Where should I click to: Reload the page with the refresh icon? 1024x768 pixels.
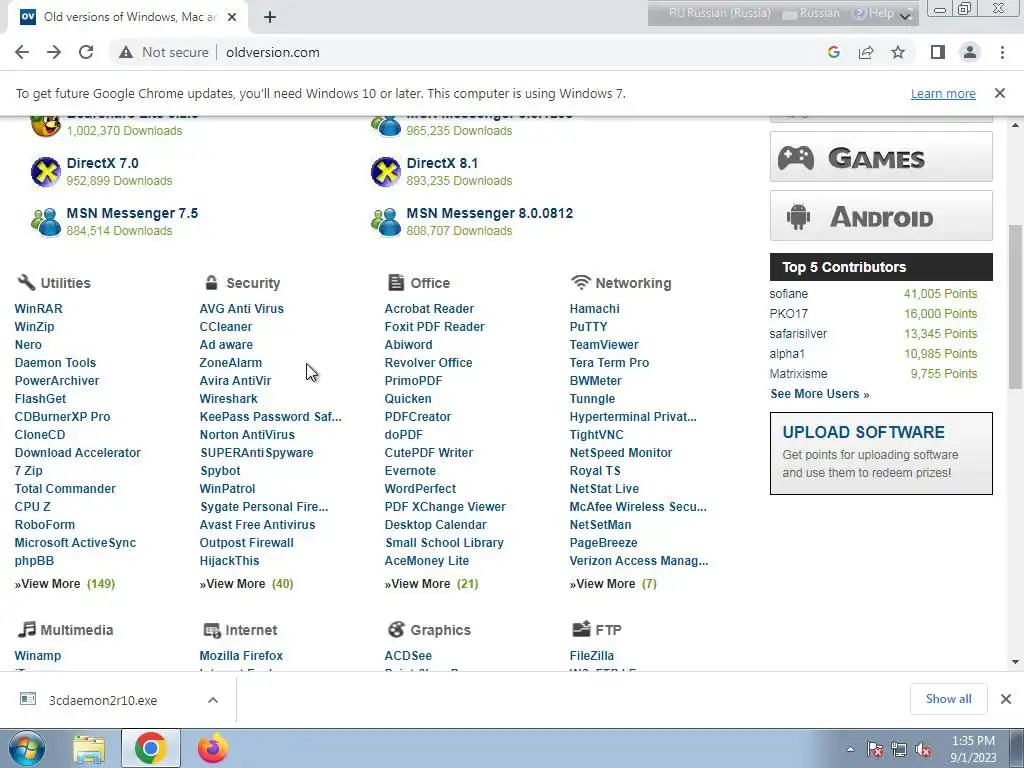pos(86,52)
